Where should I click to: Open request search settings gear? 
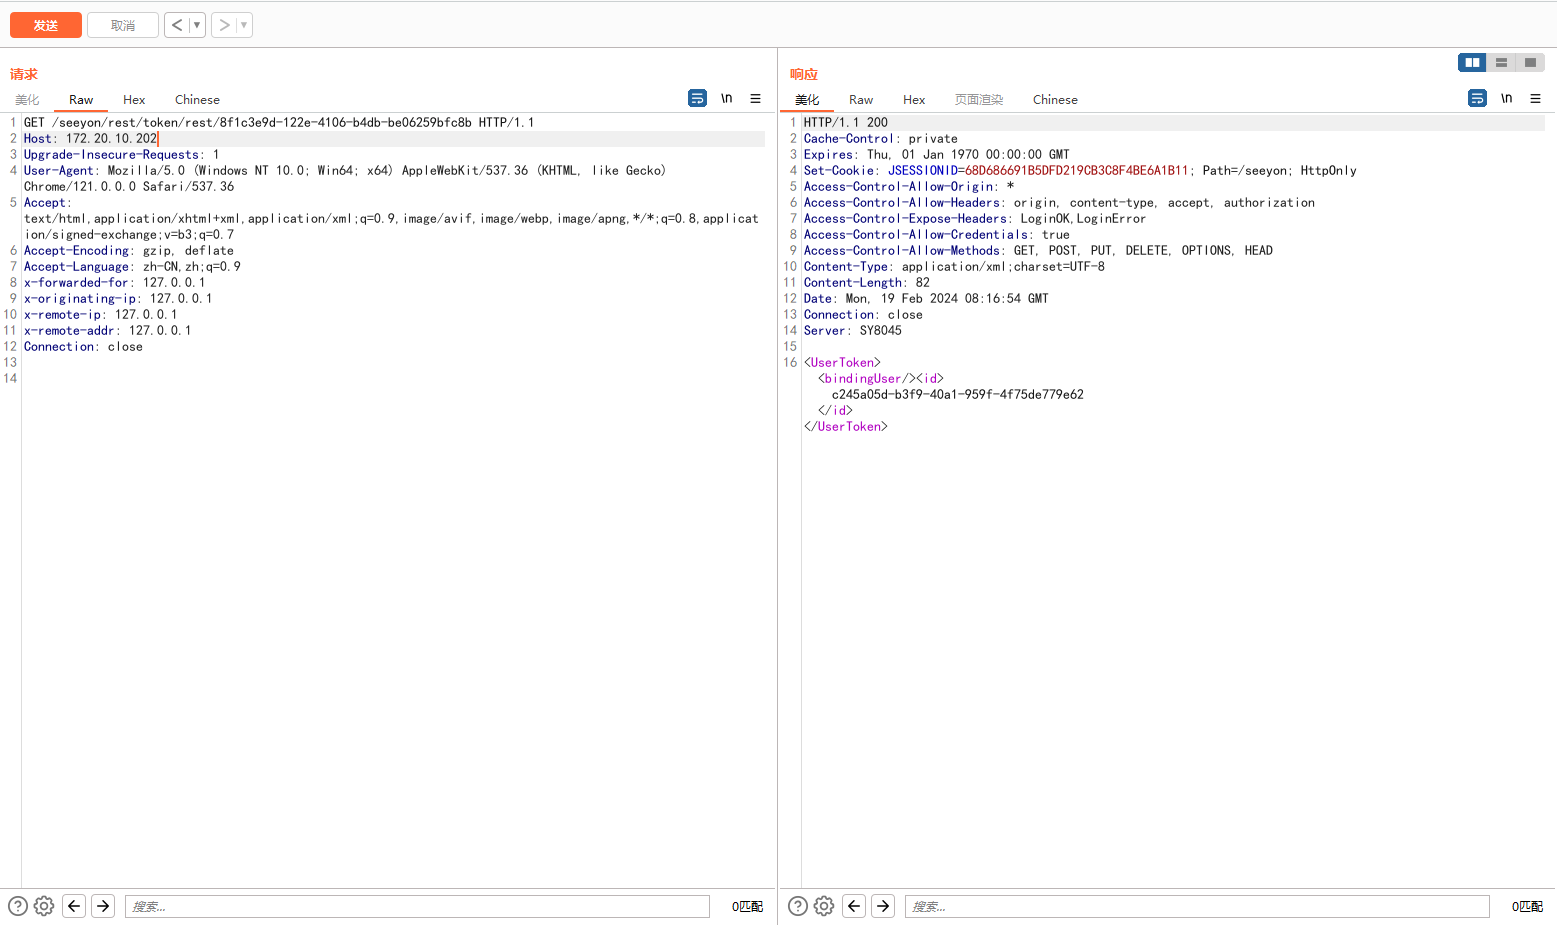[44, 906]
